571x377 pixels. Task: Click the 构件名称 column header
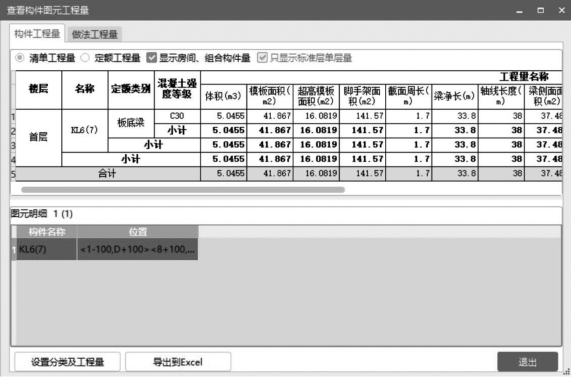point(47,232)
